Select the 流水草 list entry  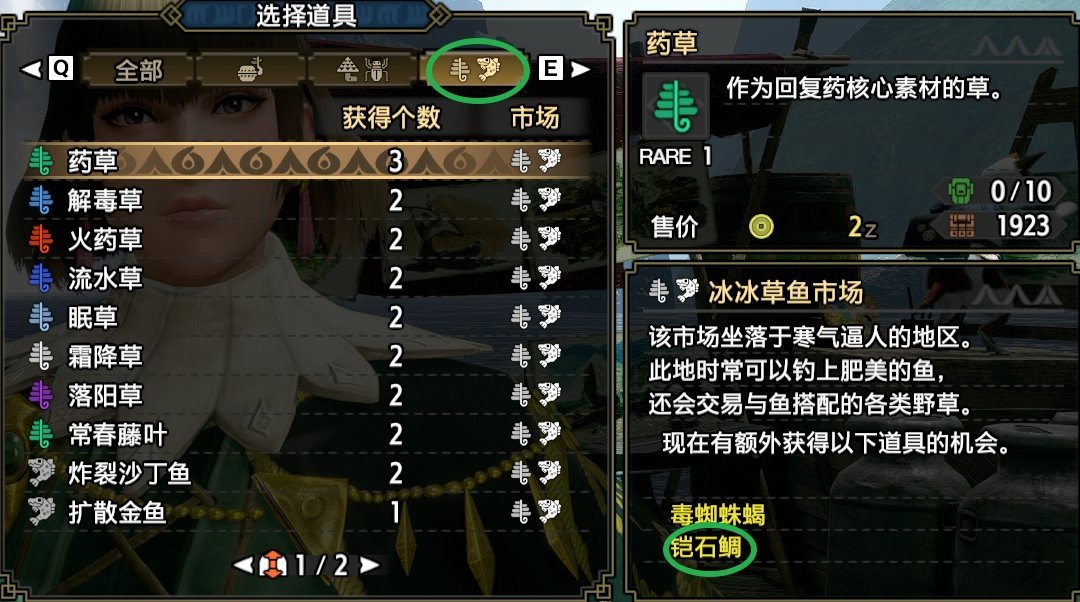pos(308,278)
